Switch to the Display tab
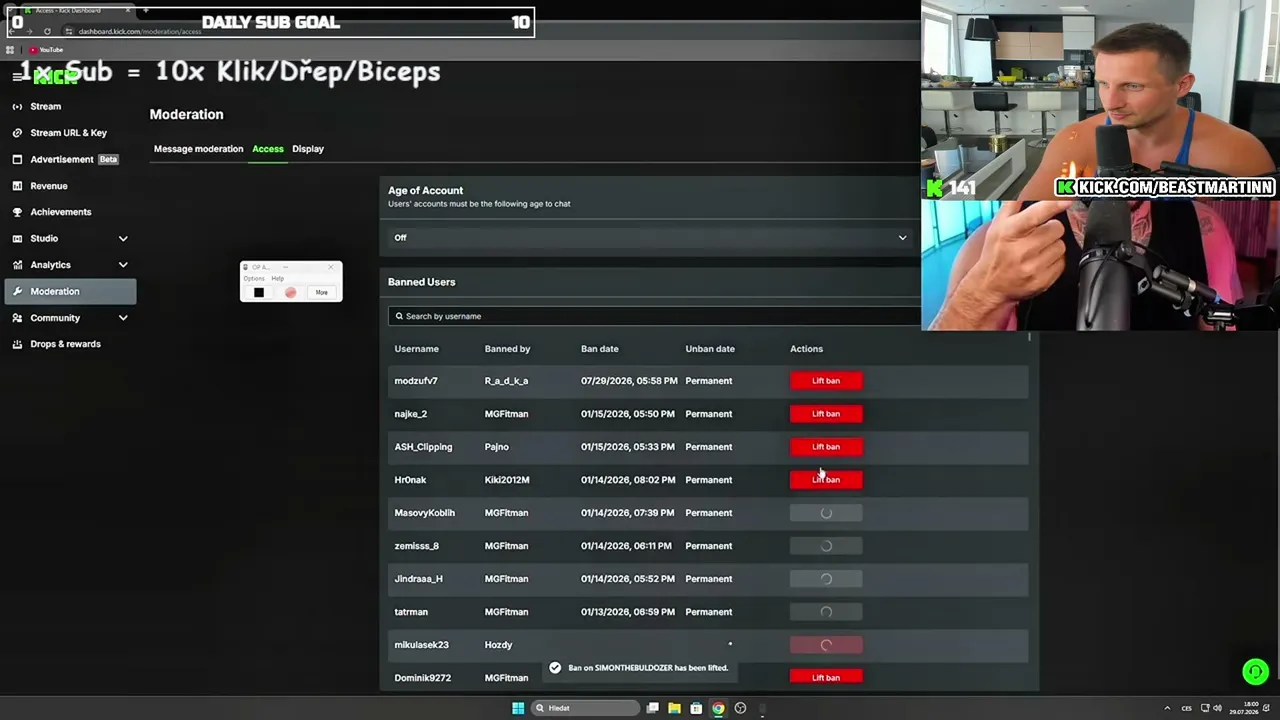 pos(308,149)
